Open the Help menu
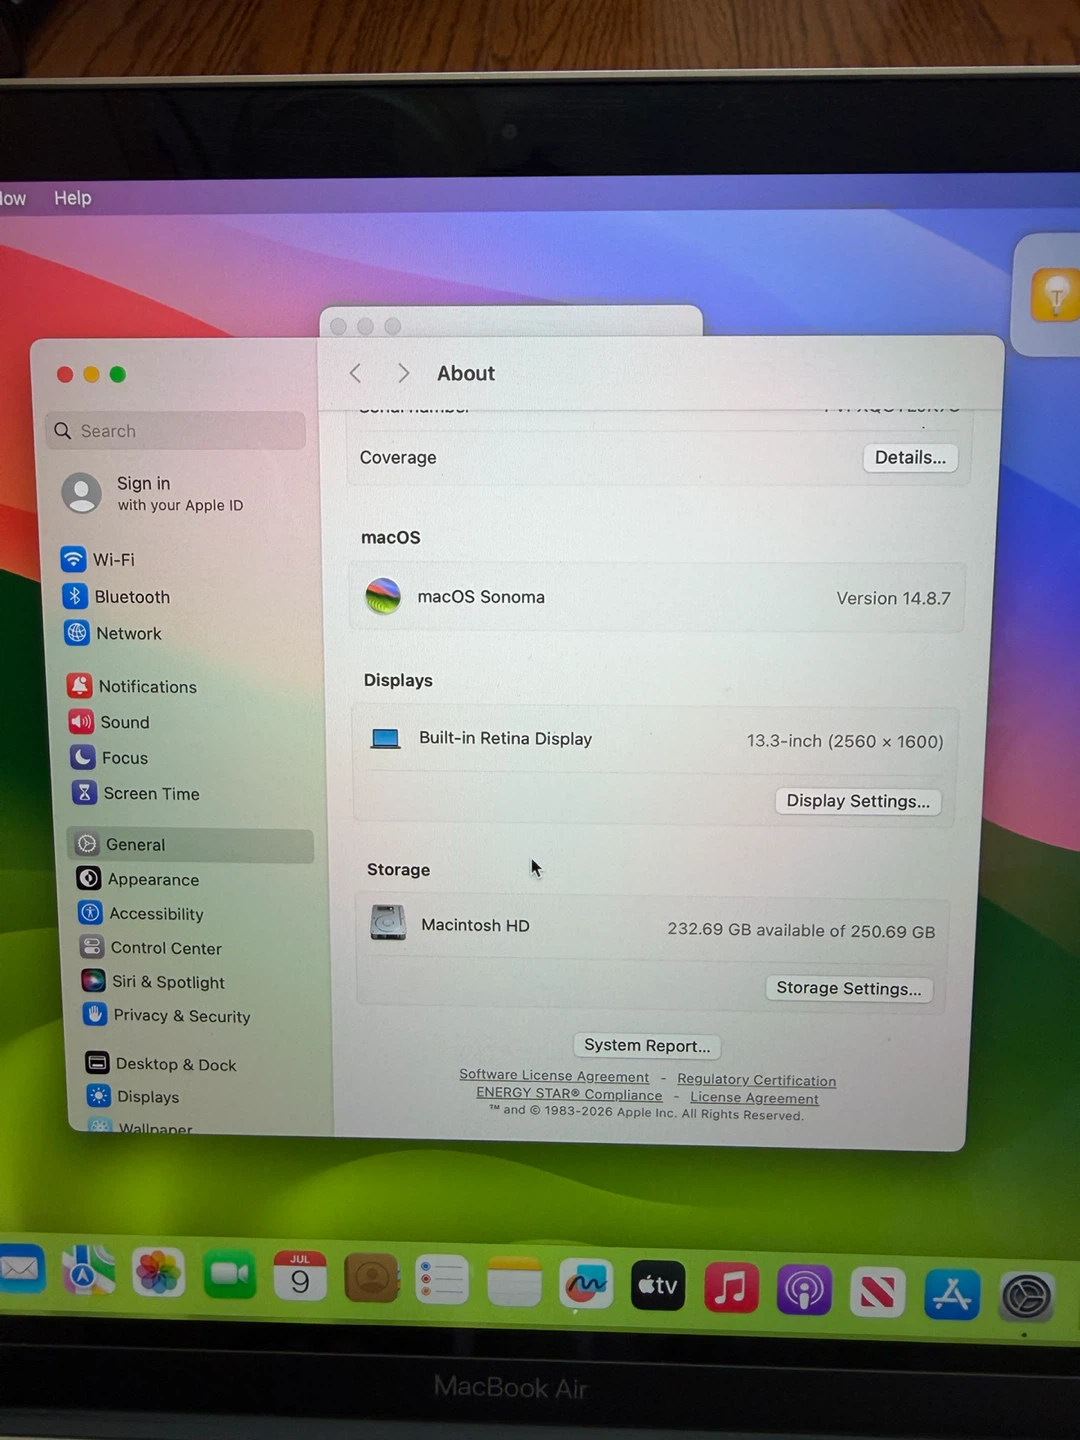 tap(72, 198)
